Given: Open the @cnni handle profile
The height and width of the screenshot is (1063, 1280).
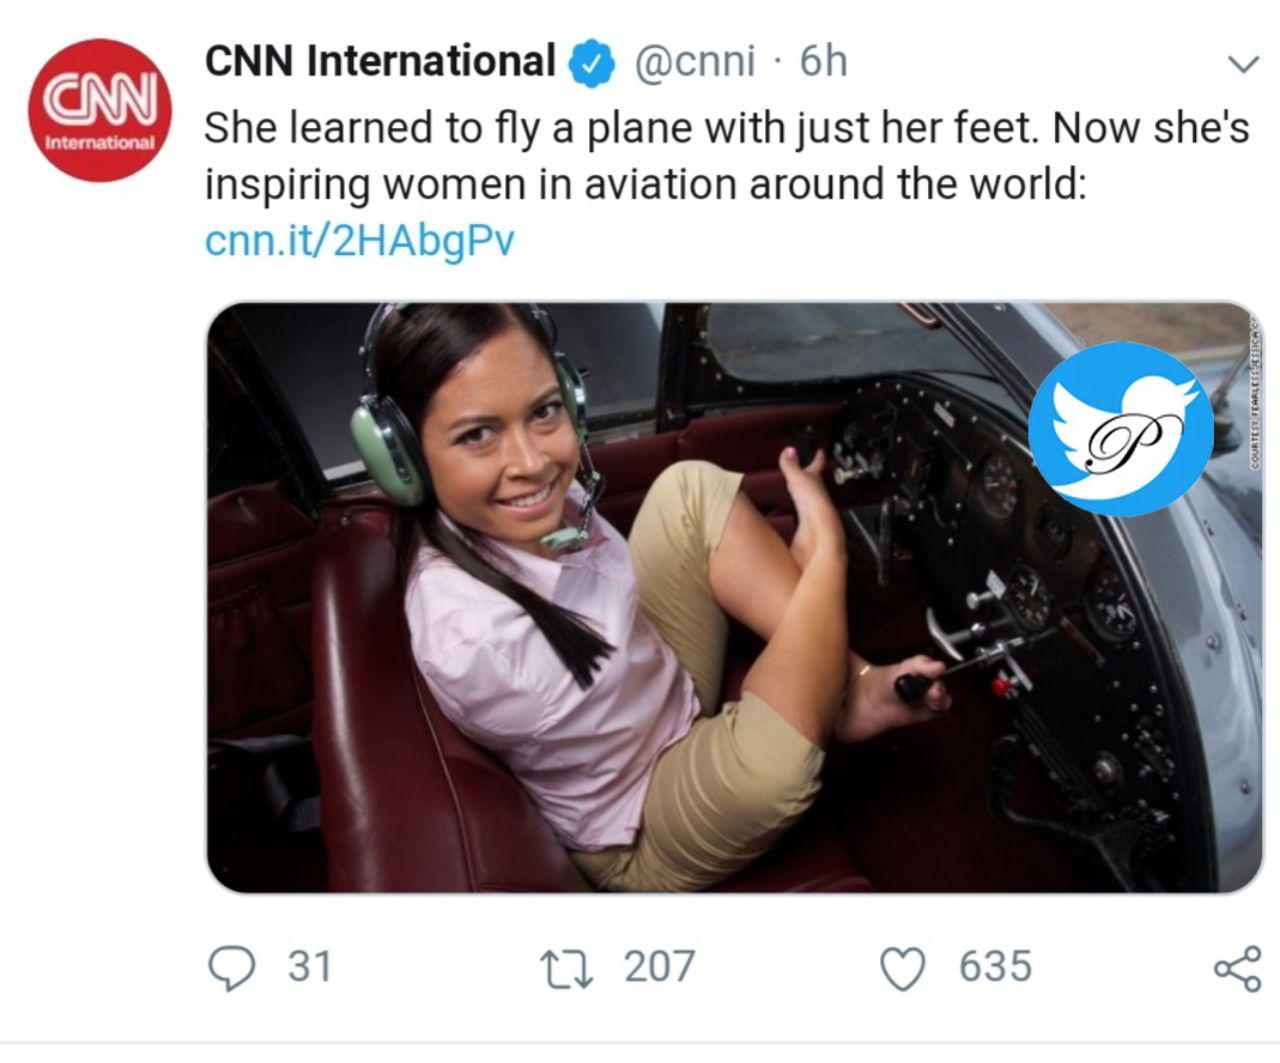Looking at the screenshot, I should (694, 62).
